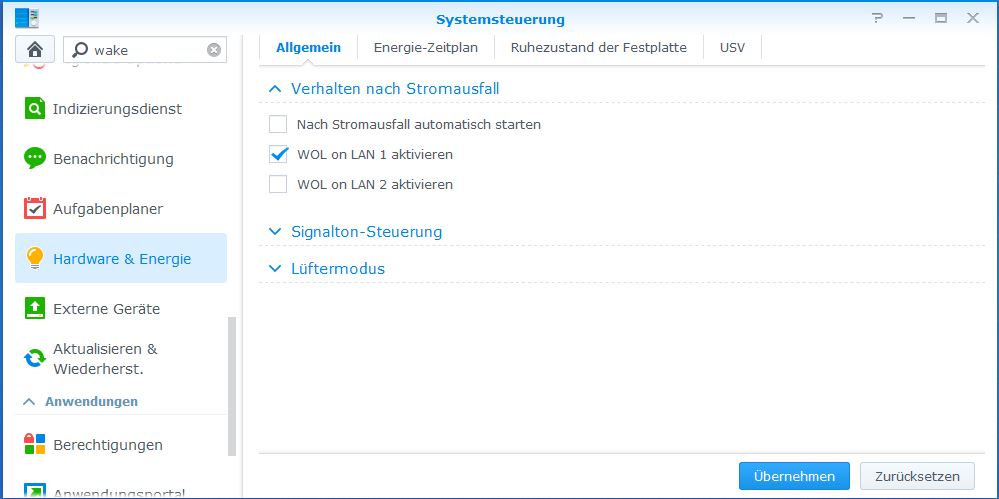999x499 pixels.
Task: Open the Ruhezustand der Festplatte tab
Action: pyautogui.click(x=598, y=47)
